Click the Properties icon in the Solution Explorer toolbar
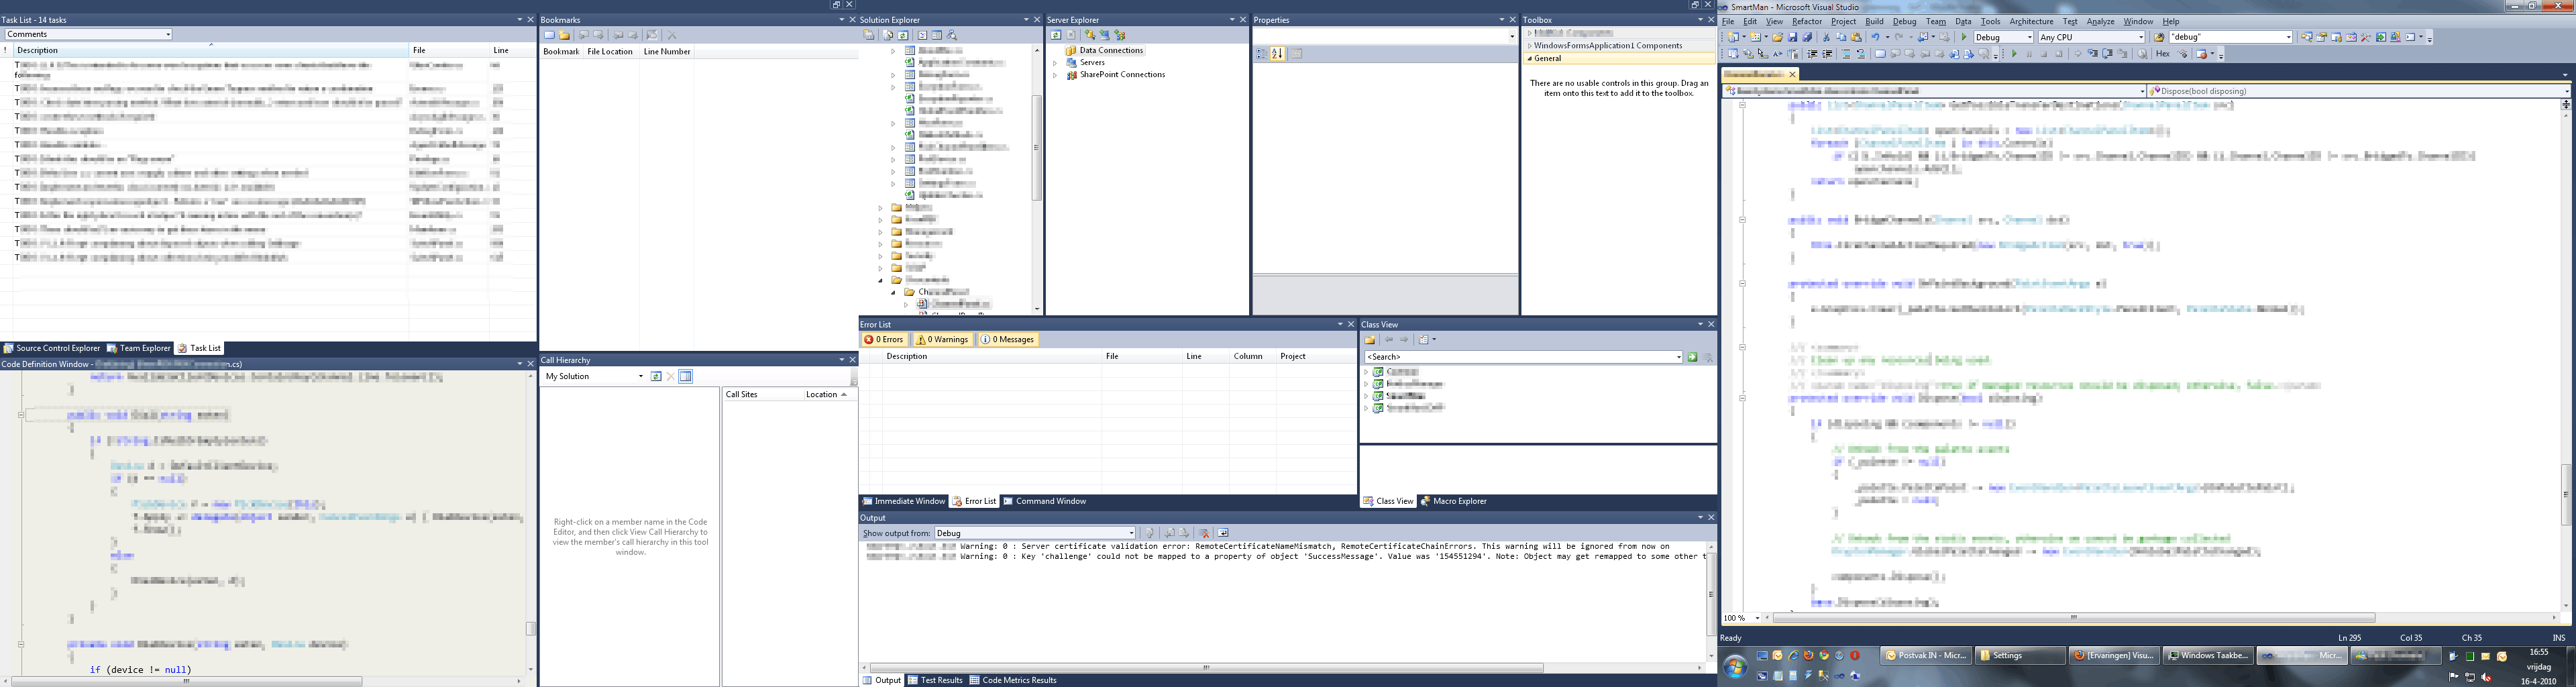The image size is (2576, 687). [869, 35]
